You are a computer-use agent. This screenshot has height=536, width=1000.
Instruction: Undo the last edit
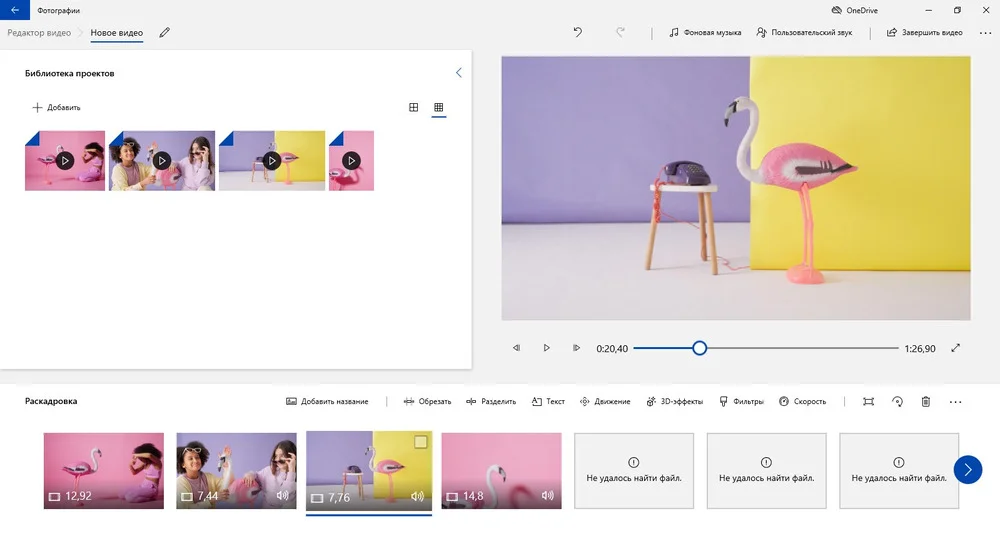point(578,33)
